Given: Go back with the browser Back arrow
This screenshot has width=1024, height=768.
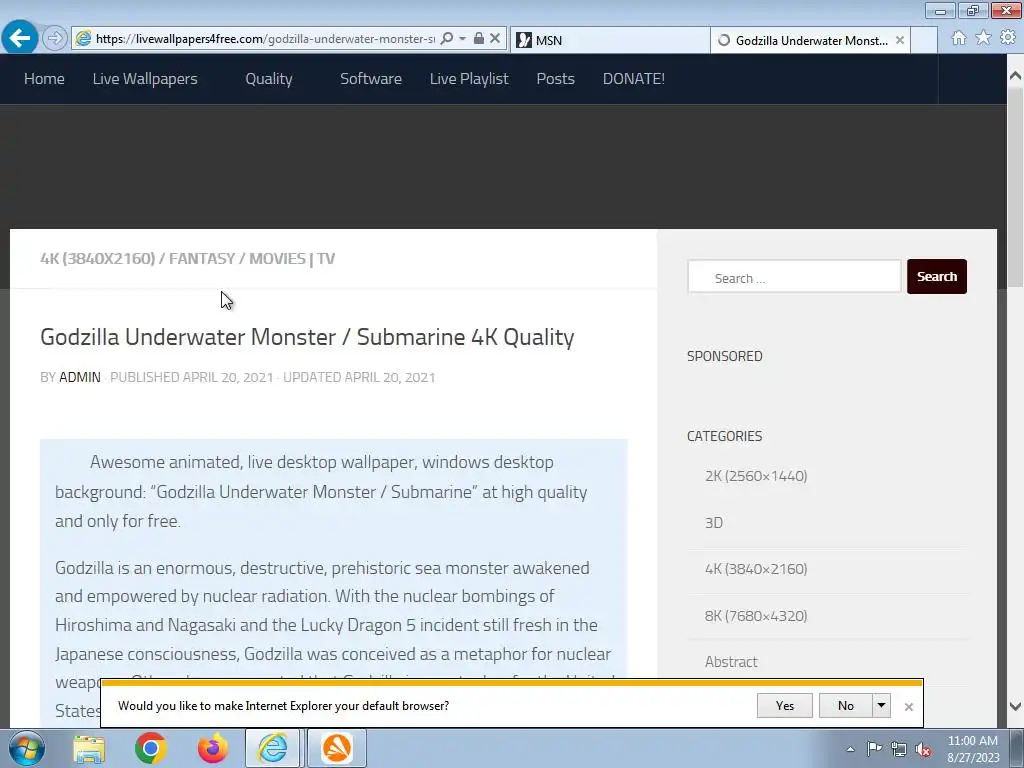Looking at the screenshot, I should pos(20,38).
